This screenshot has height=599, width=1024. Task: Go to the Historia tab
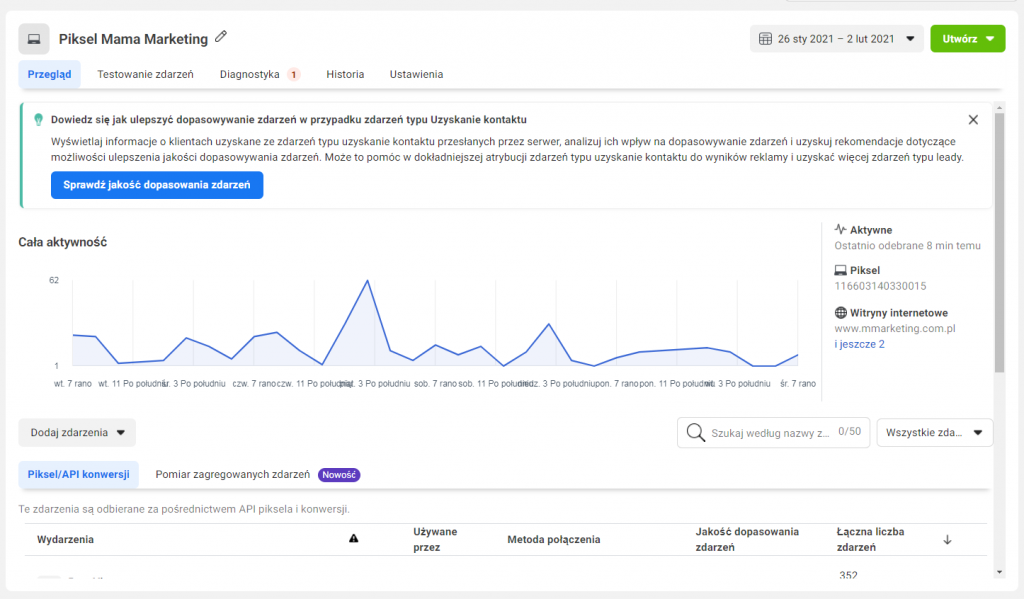[345, 74]
